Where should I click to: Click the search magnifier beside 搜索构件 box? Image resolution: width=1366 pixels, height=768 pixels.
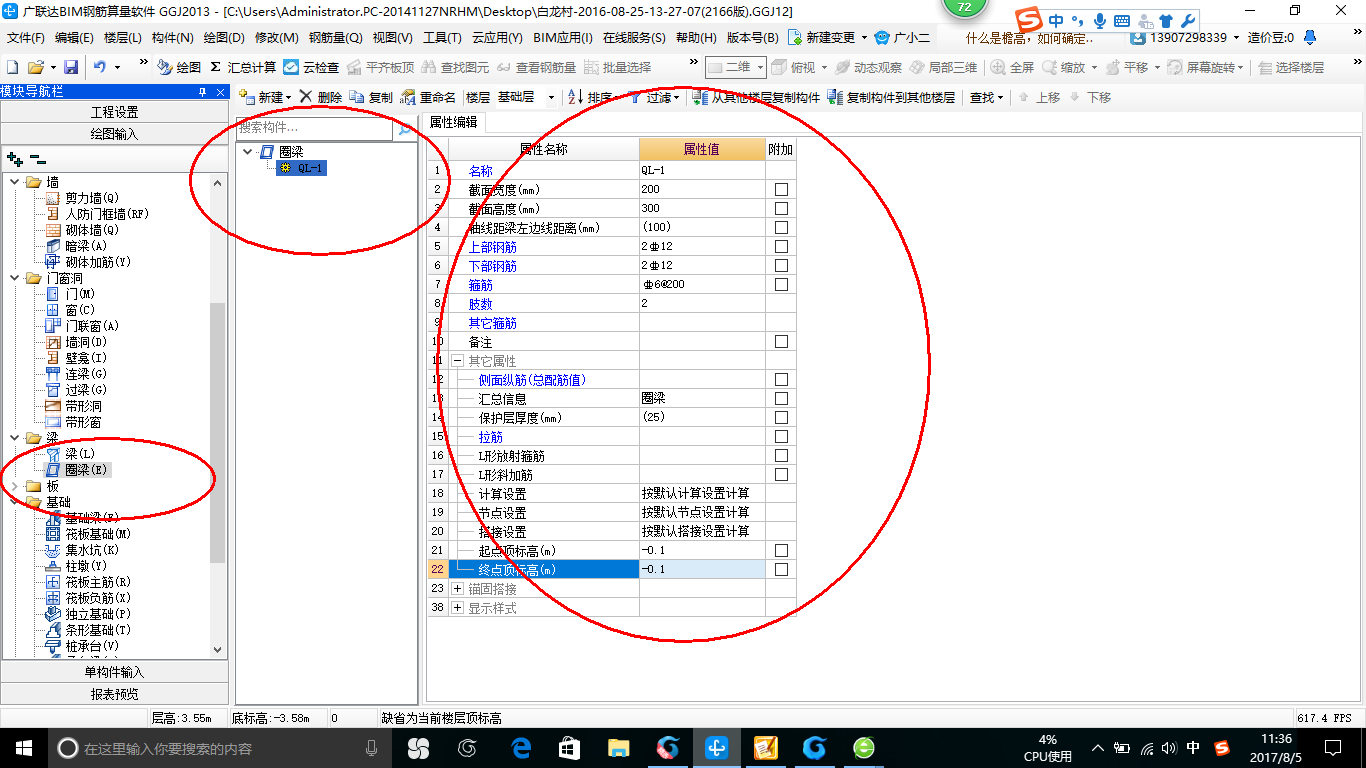(x=405, y=128)
